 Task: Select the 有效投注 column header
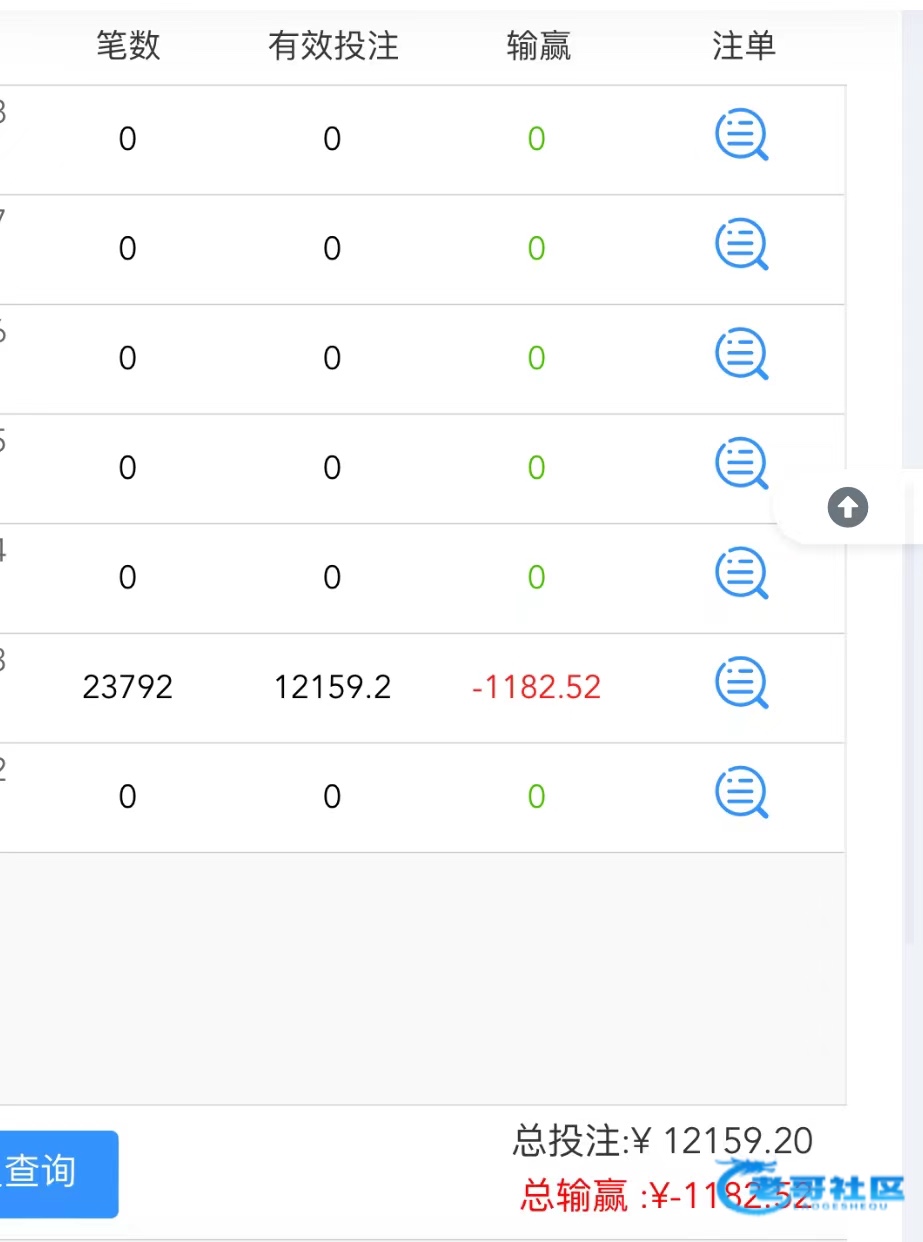coord(333,45)
